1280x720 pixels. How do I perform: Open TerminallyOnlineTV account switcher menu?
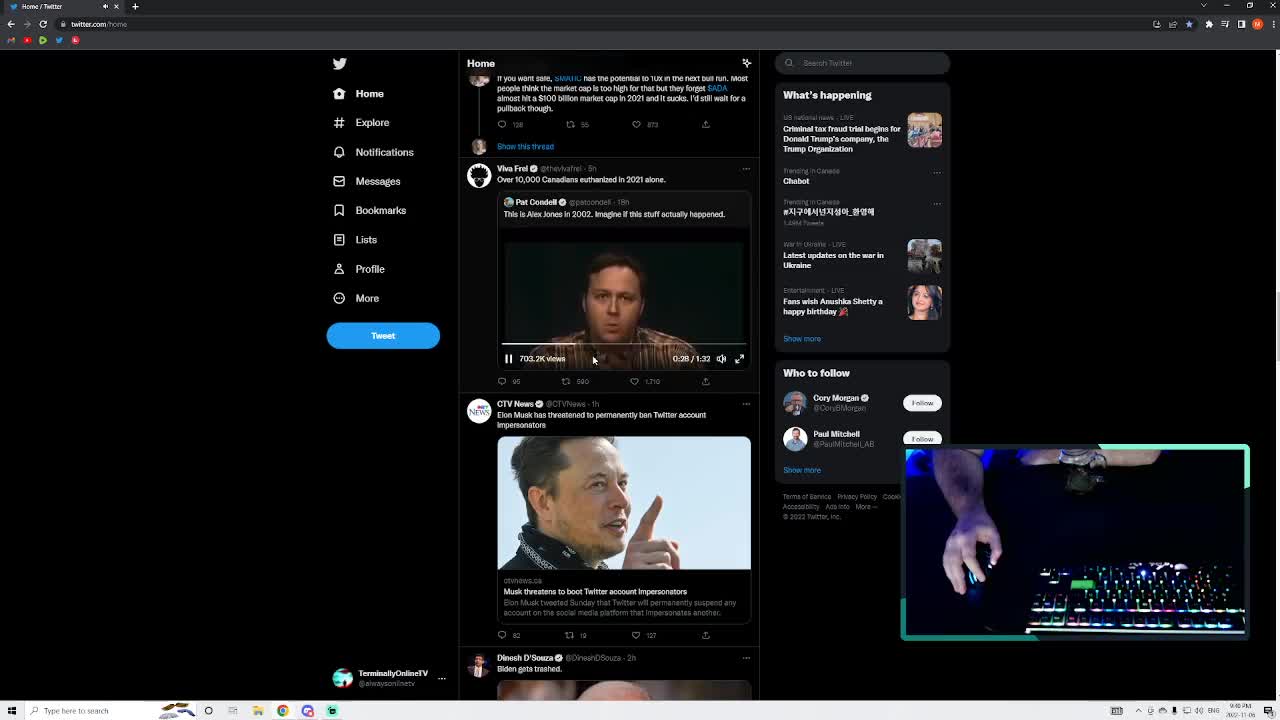click(x=442, y=678)
